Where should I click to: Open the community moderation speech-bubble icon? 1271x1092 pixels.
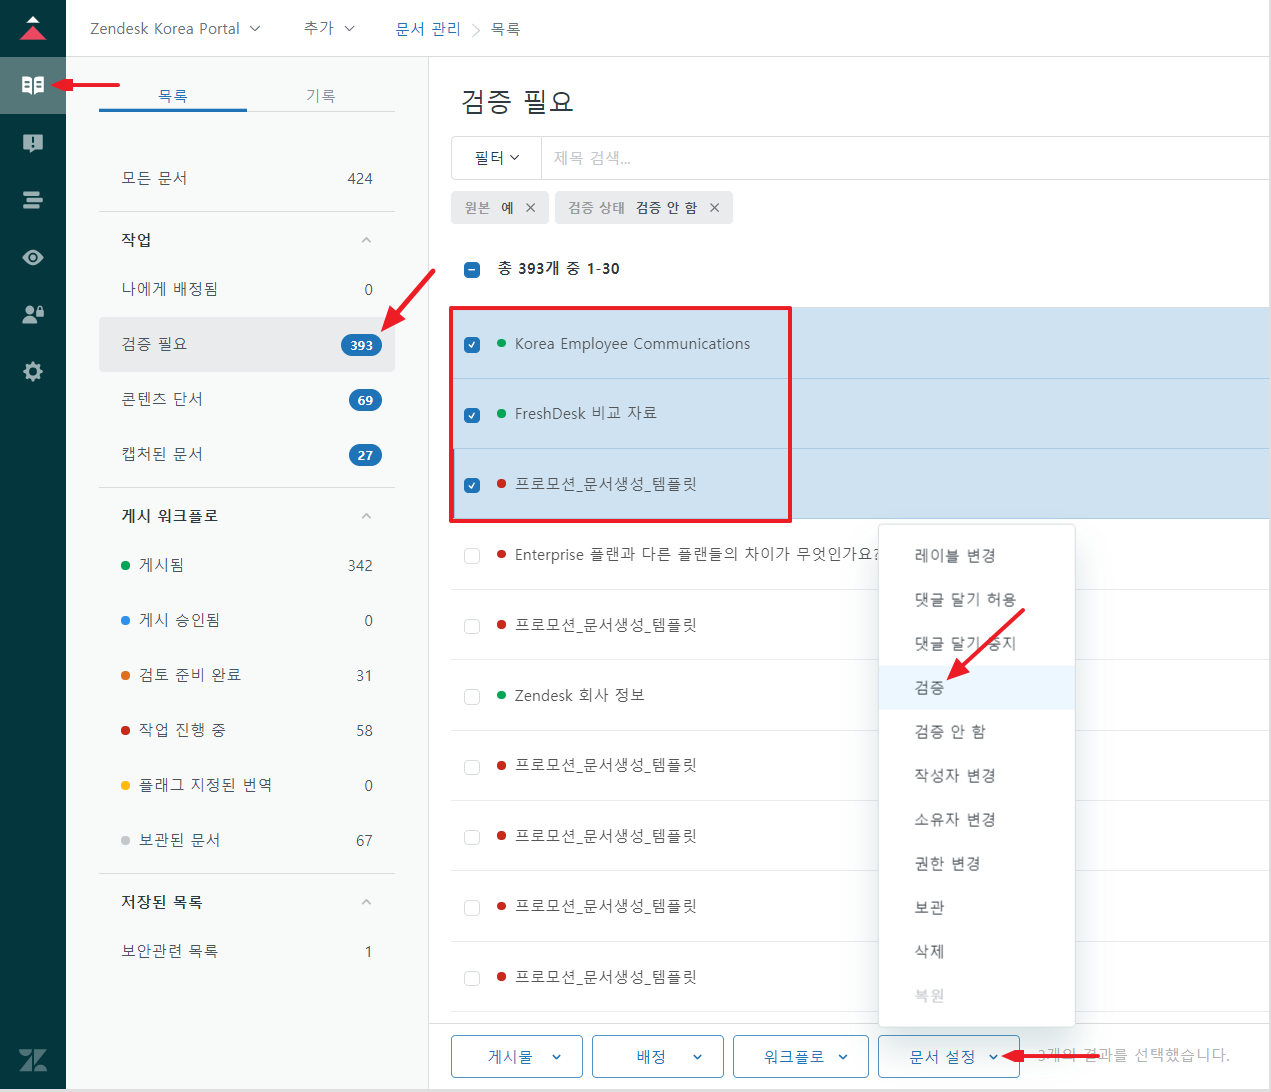[33, 143]
